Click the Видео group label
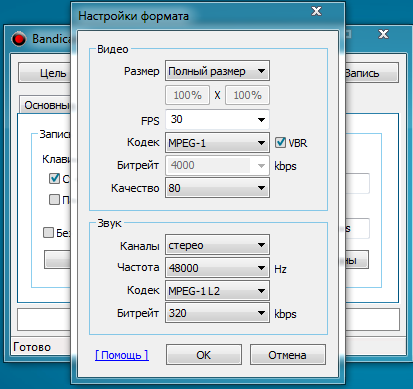 (113, 49)
